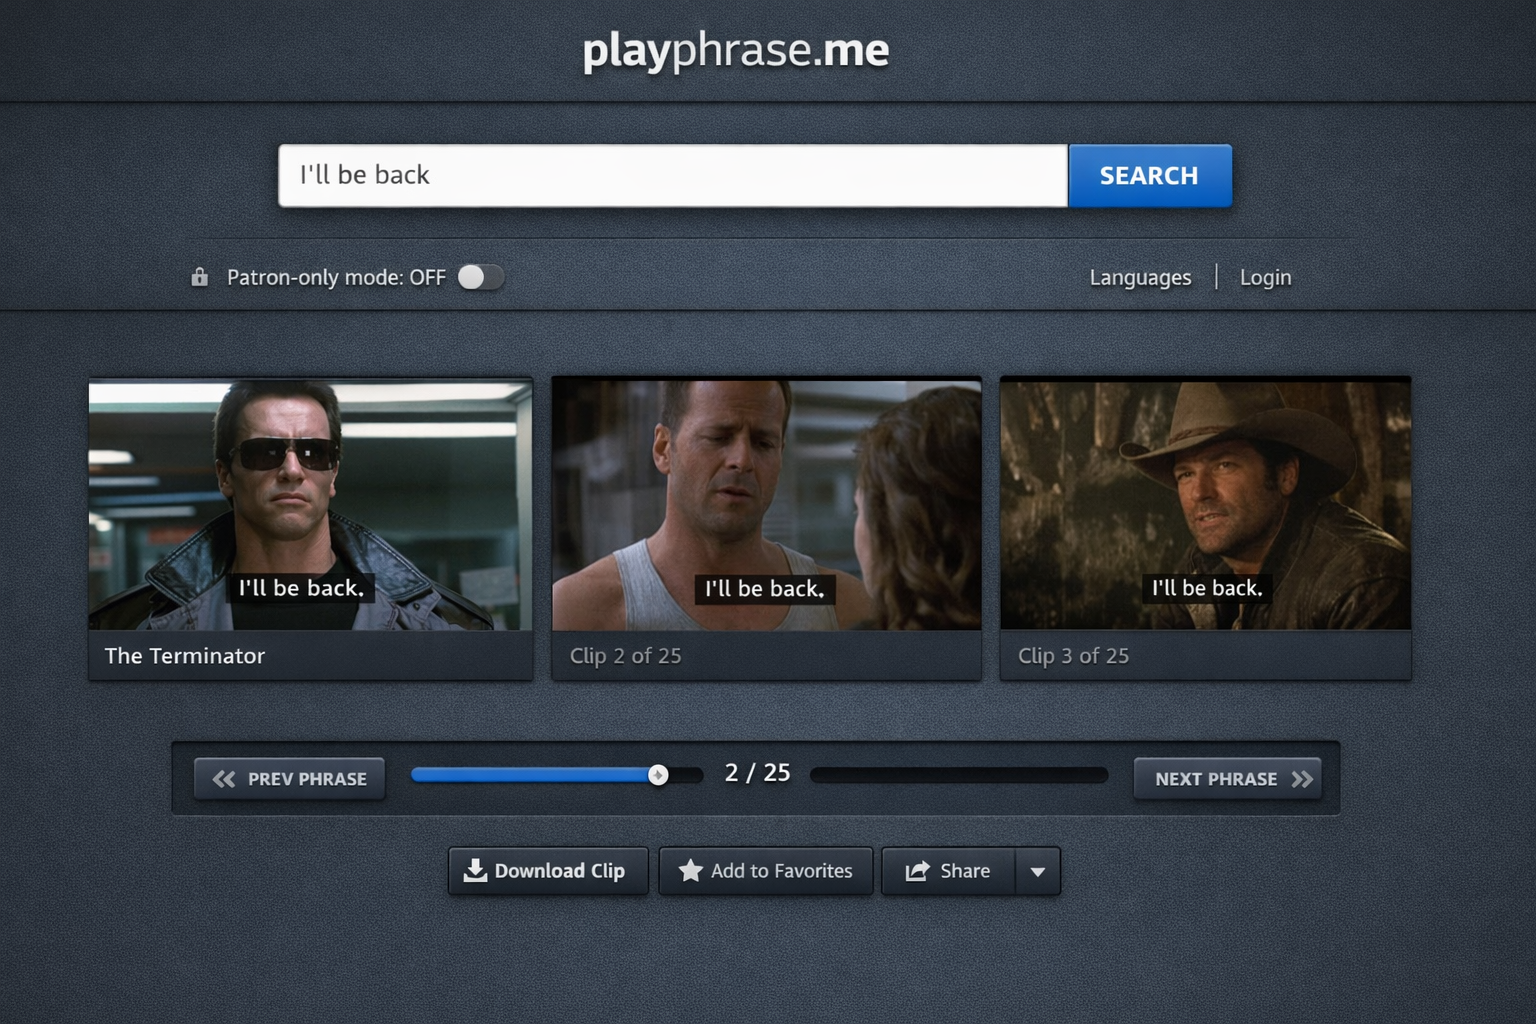The height and width of the screenshot is (1024, 1536).
Task: Click the playphrase.me logo
Action: coord(735,50)
